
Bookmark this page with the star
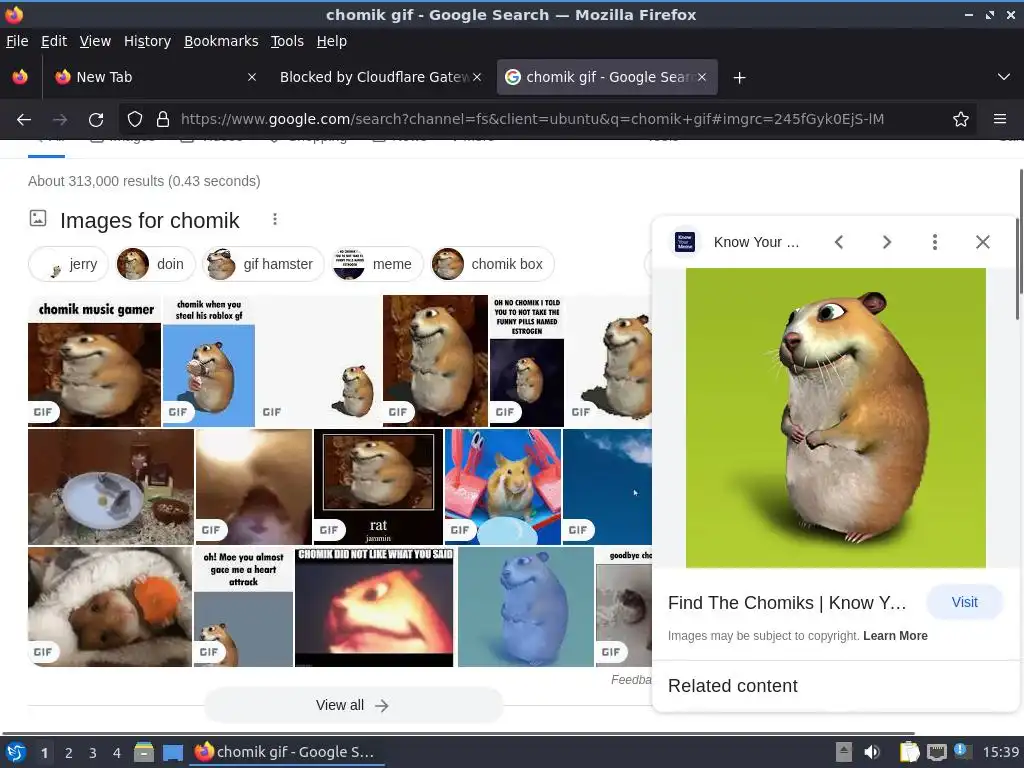960,119
